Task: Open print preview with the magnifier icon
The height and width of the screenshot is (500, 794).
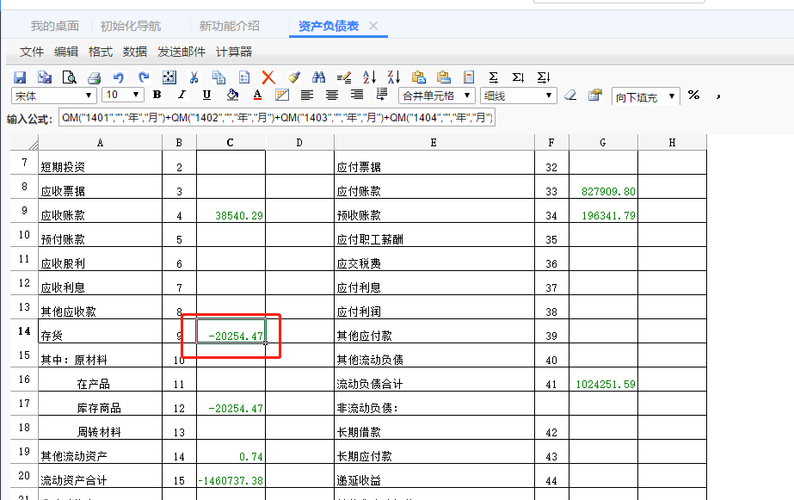Action: click(69, 77)
